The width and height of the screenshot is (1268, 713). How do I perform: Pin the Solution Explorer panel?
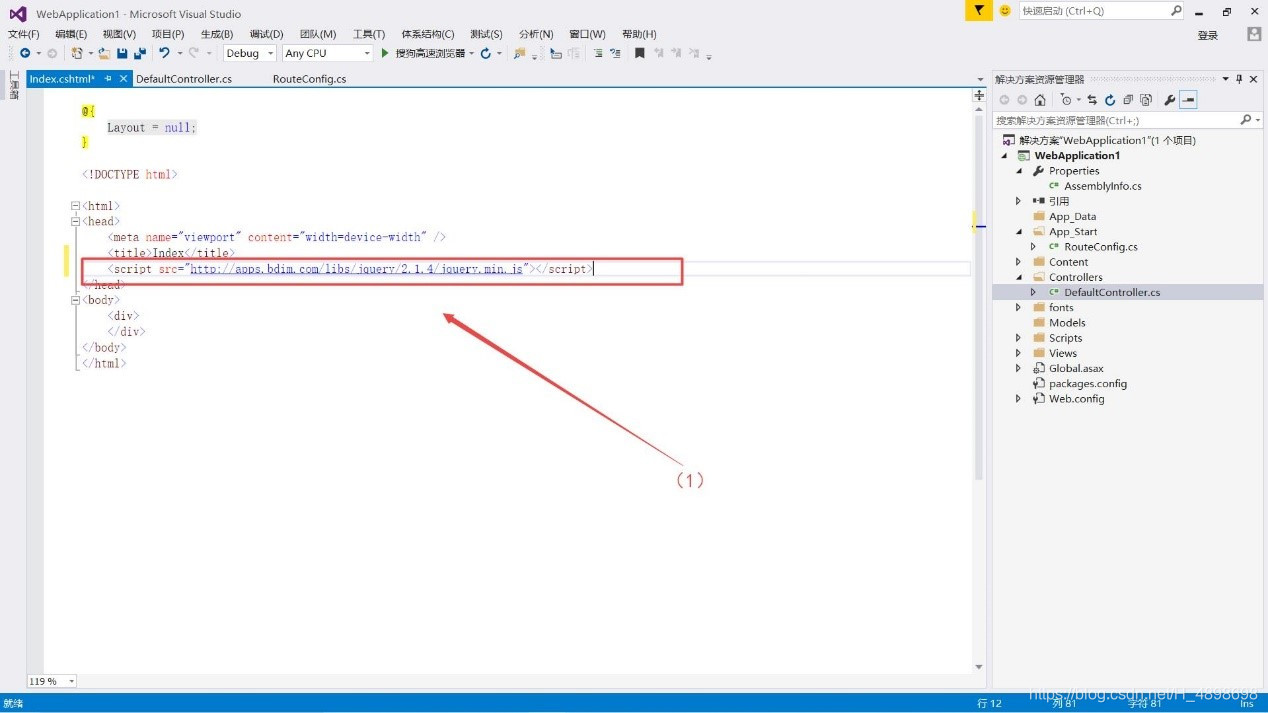click(1239, 79)
